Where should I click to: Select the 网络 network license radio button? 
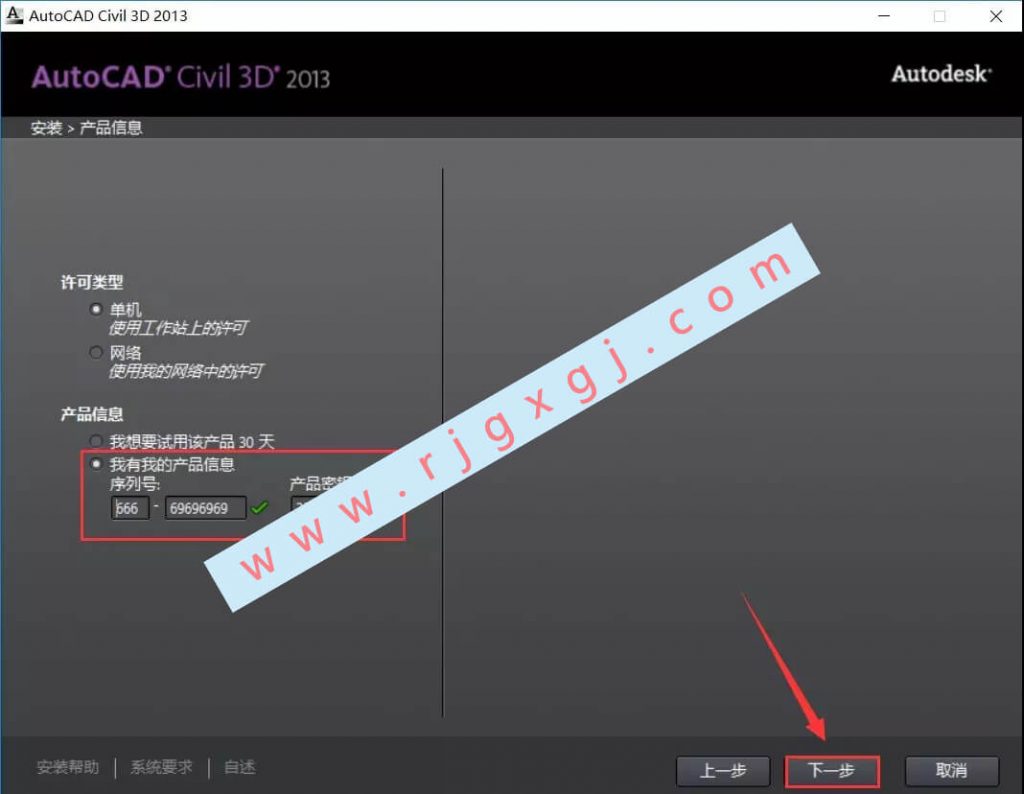(96, 353)
